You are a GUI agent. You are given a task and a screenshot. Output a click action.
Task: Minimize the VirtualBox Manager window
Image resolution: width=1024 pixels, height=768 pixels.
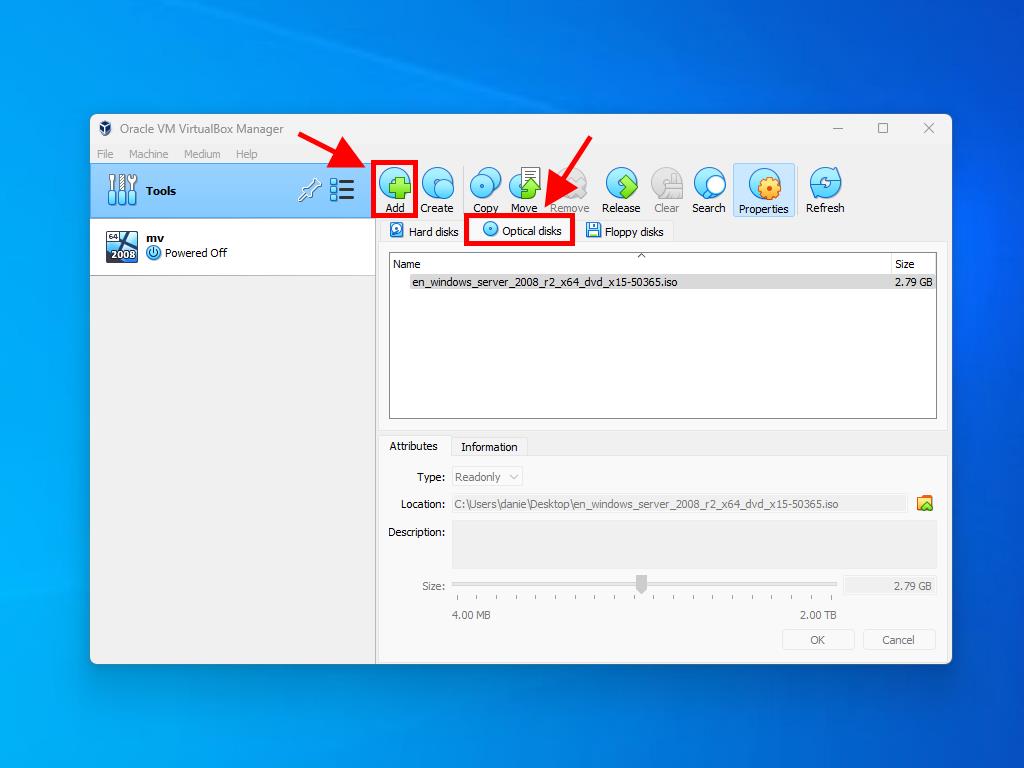pyautogui.click(x=838, y=129)
